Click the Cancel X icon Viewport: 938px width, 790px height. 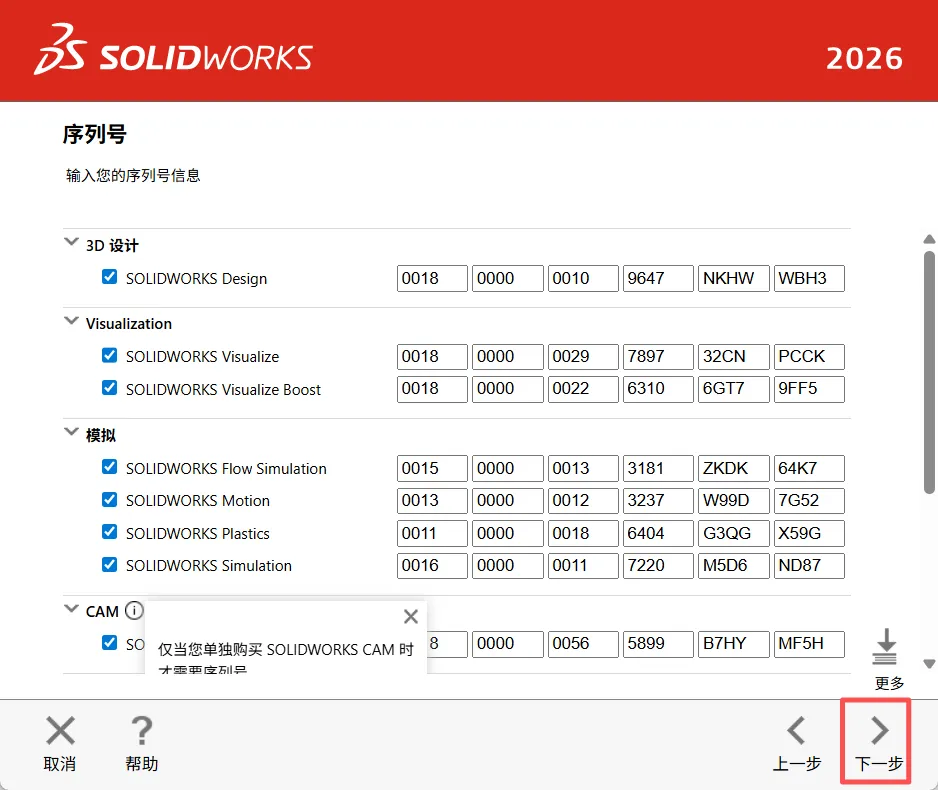[x=60, y=730]
